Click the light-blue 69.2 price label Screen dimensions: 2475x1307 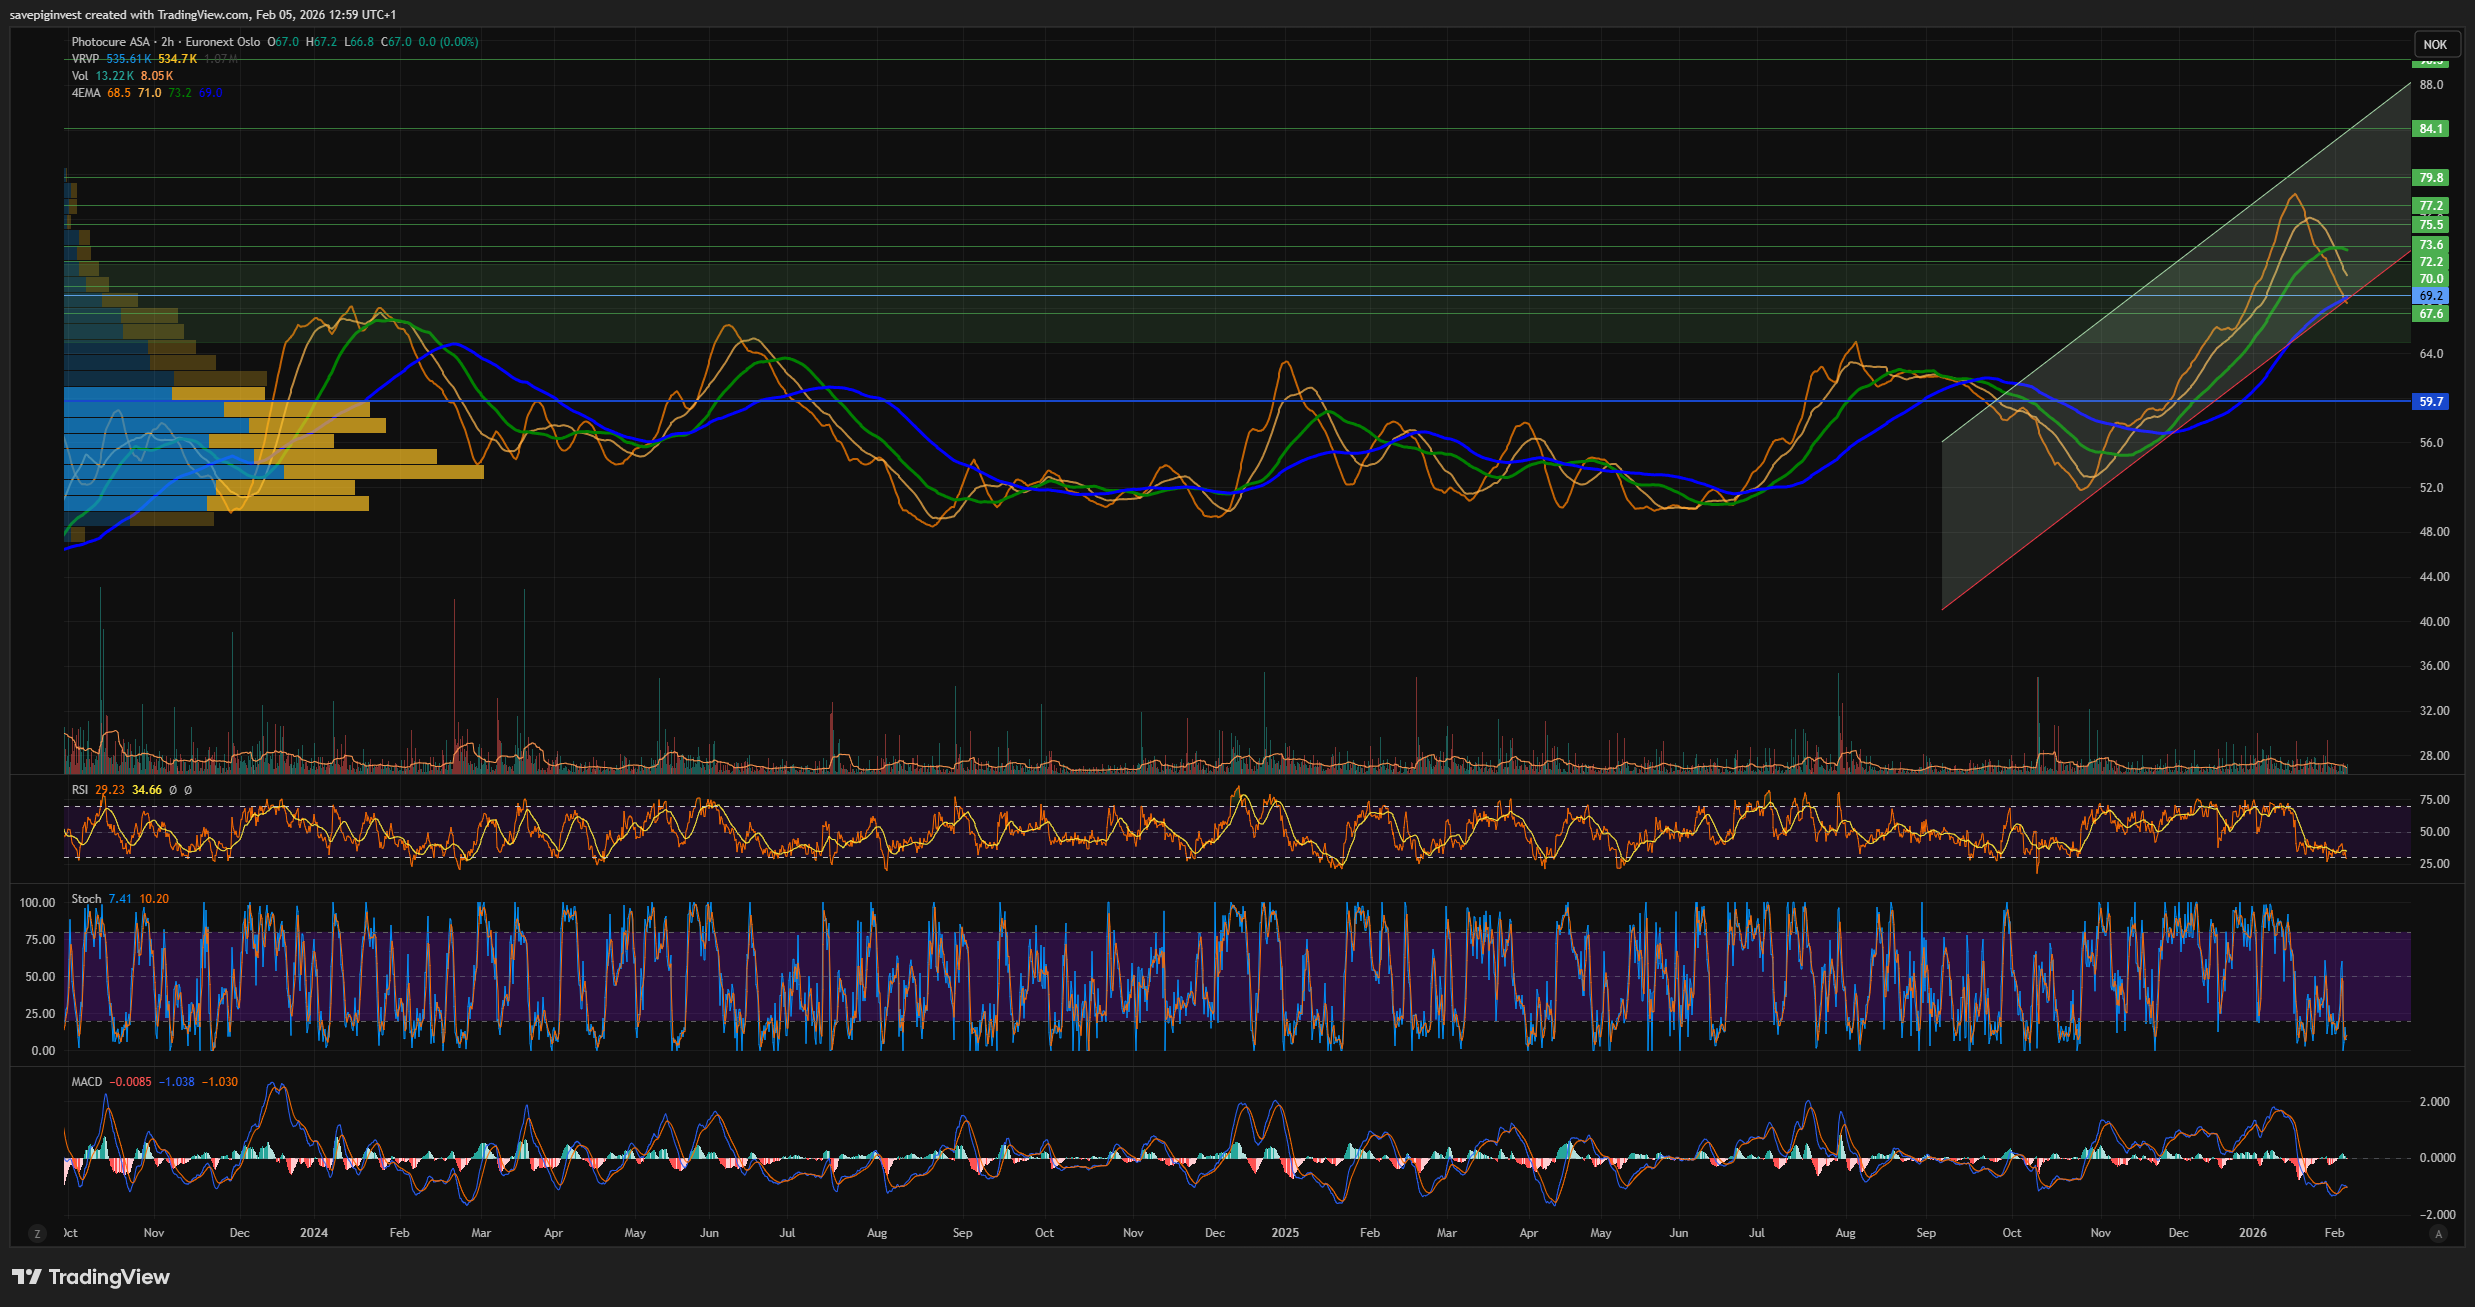(2431, 296)
